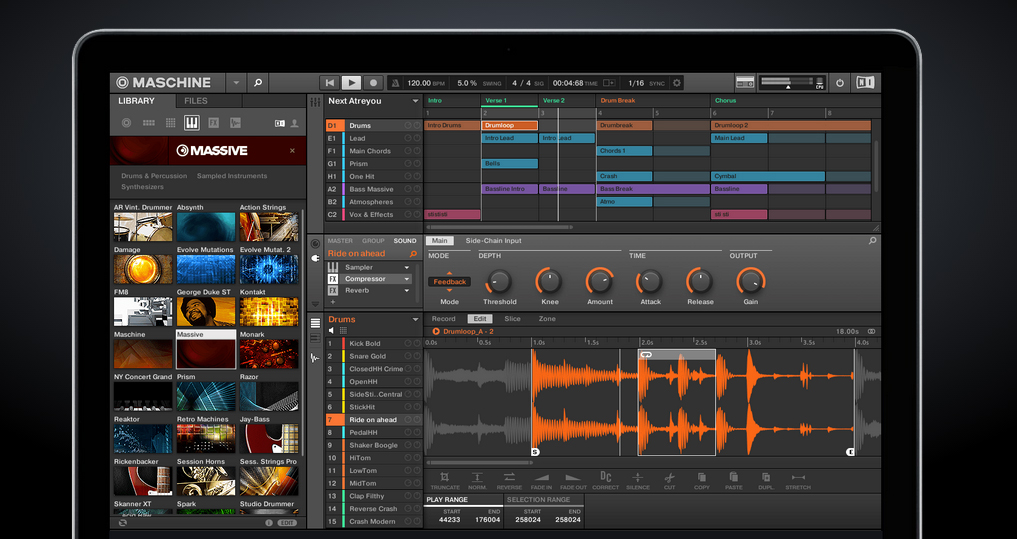Select the Instruments keyboard browser icon
The image size is (1017, 539).
(x=191, y=123)
